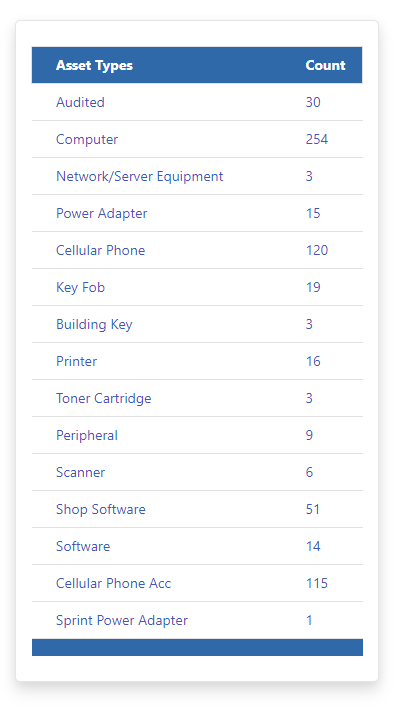This screenshot has height=707, width=398.
Task: Click the Count column header
Action: pos(325,65)
